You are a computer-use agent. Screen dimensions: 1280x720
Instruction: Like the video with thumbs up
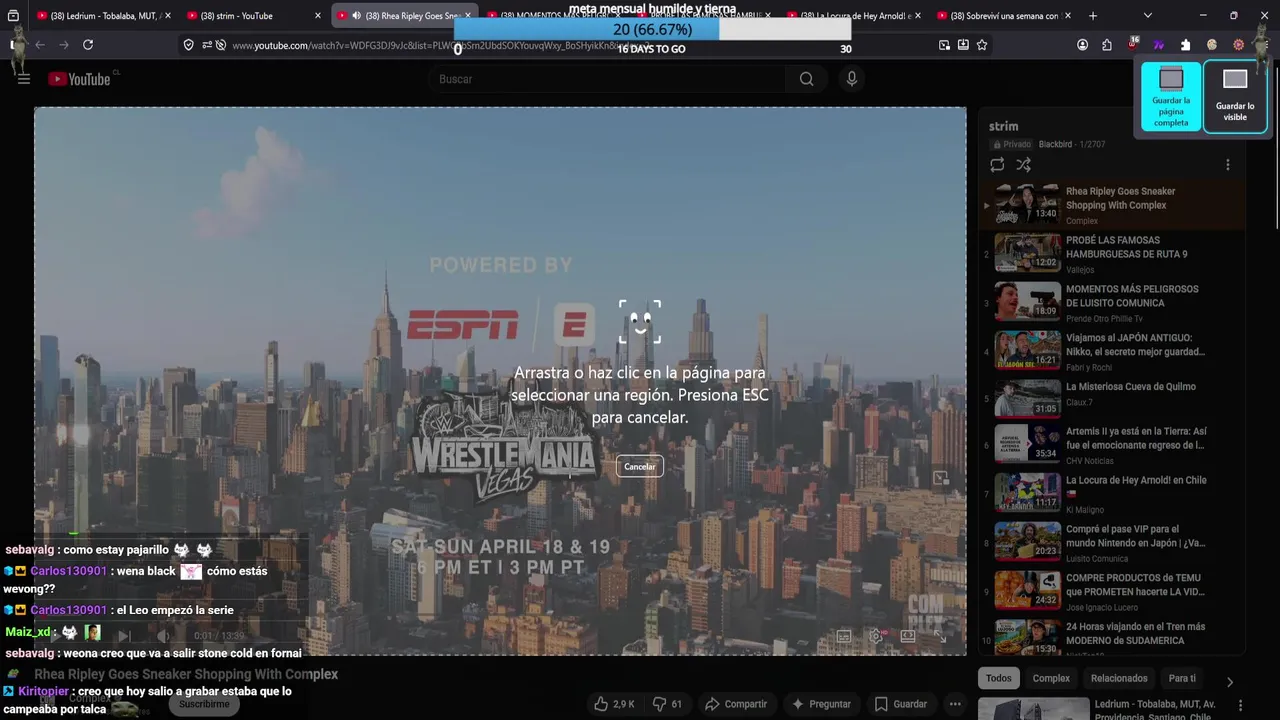point(614,704)
